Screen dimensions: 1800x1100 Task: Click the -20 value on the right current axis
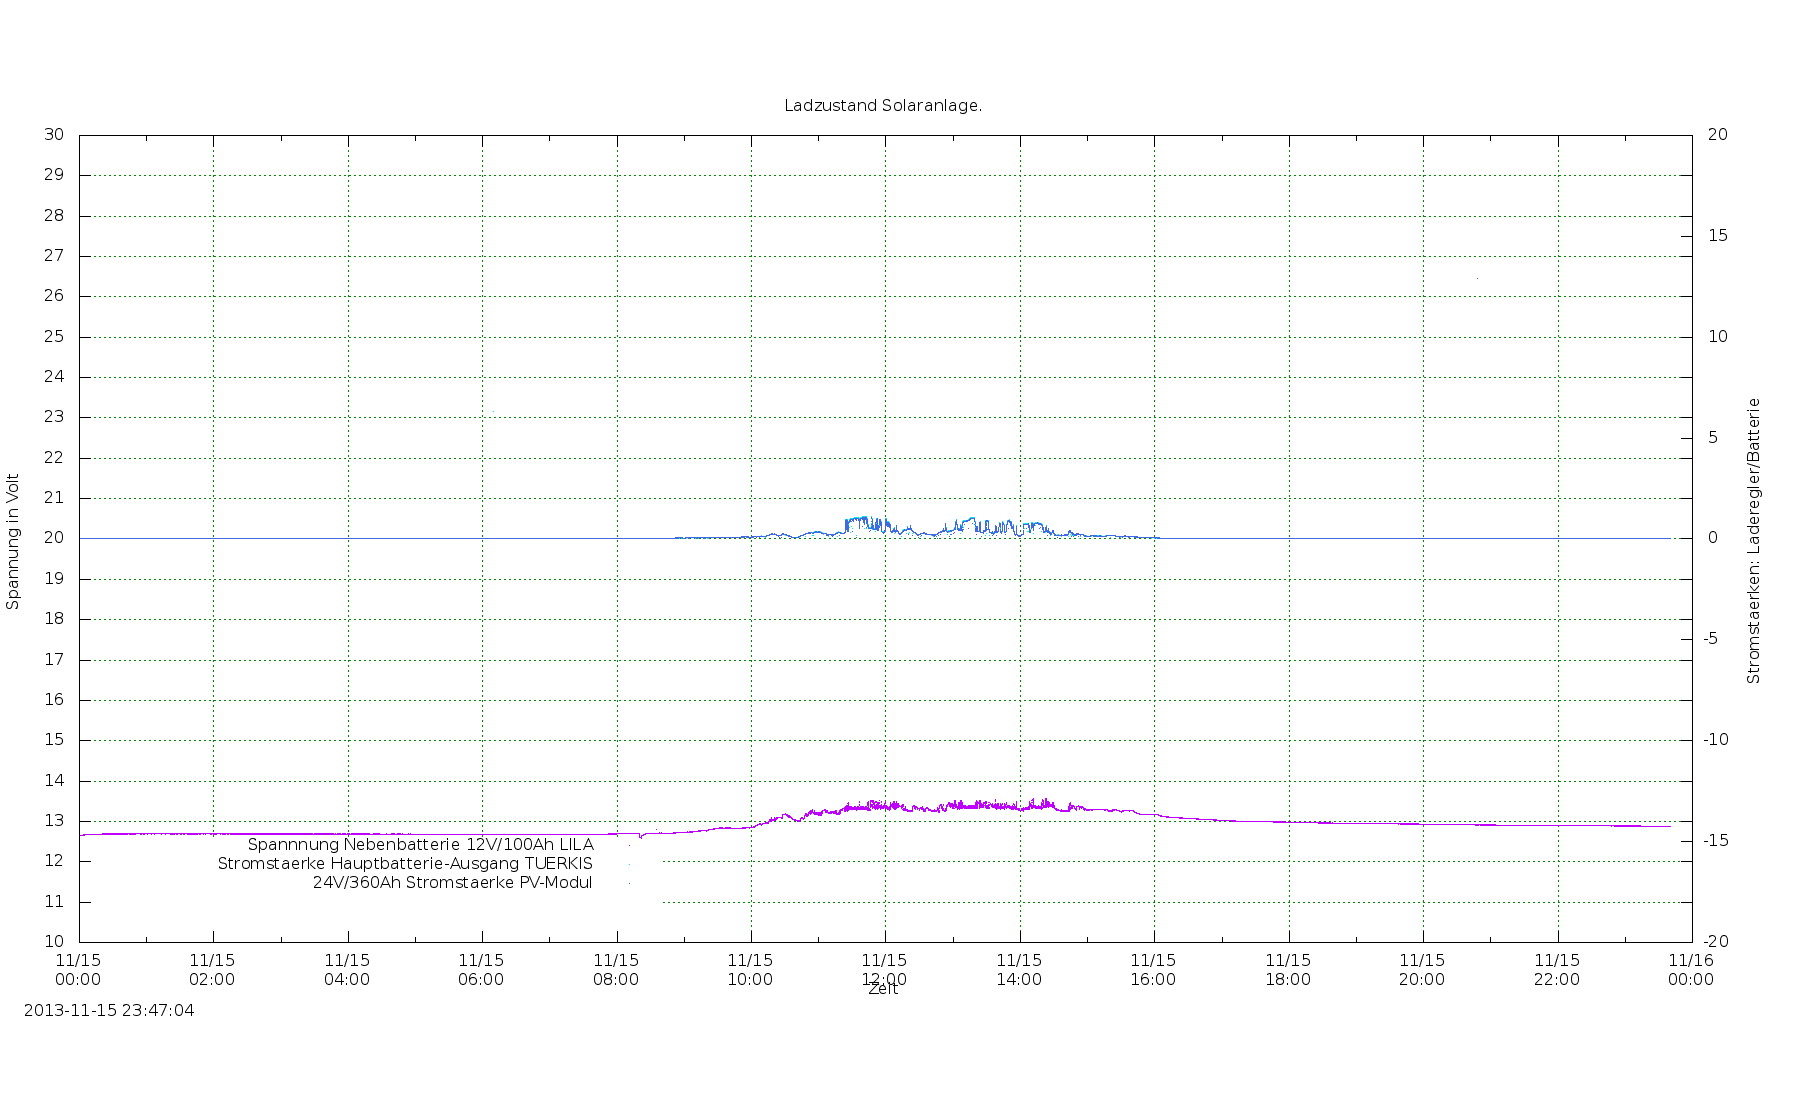pyautogui.click(x=1716, y=942)
